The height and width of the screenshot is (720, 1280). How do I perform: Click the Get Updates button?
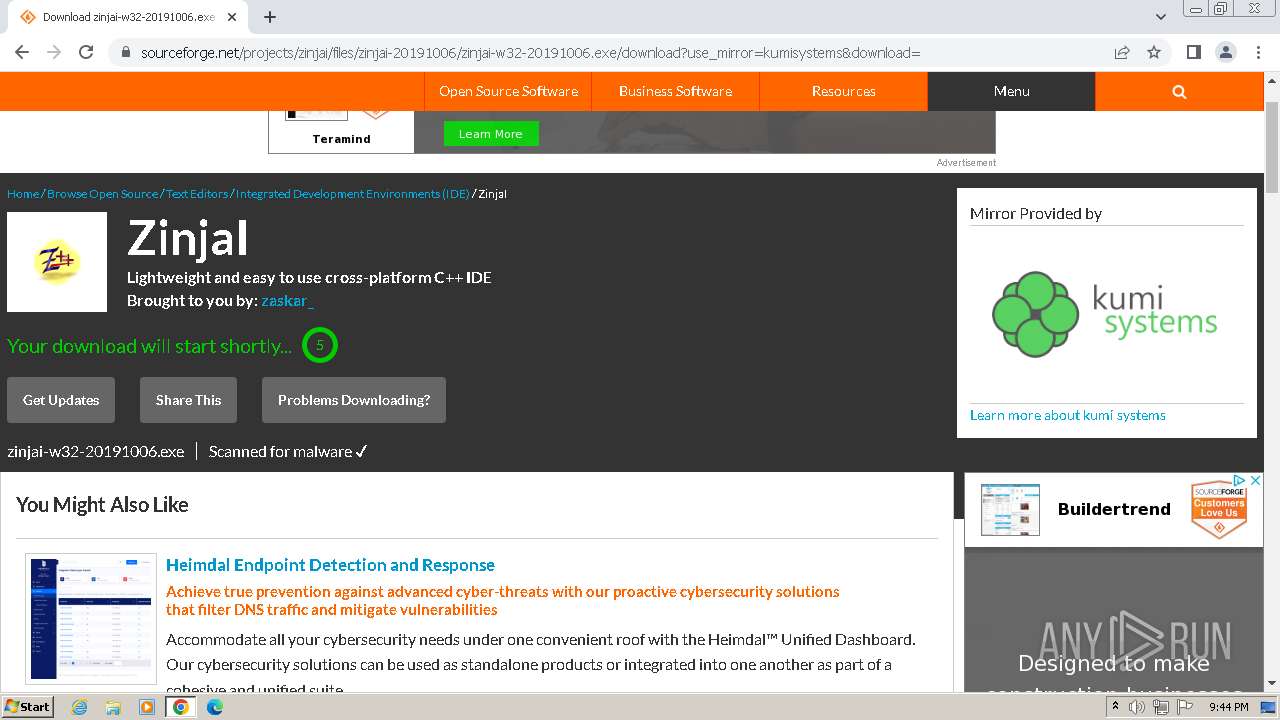pyautogui.click(x=61, y=400)
